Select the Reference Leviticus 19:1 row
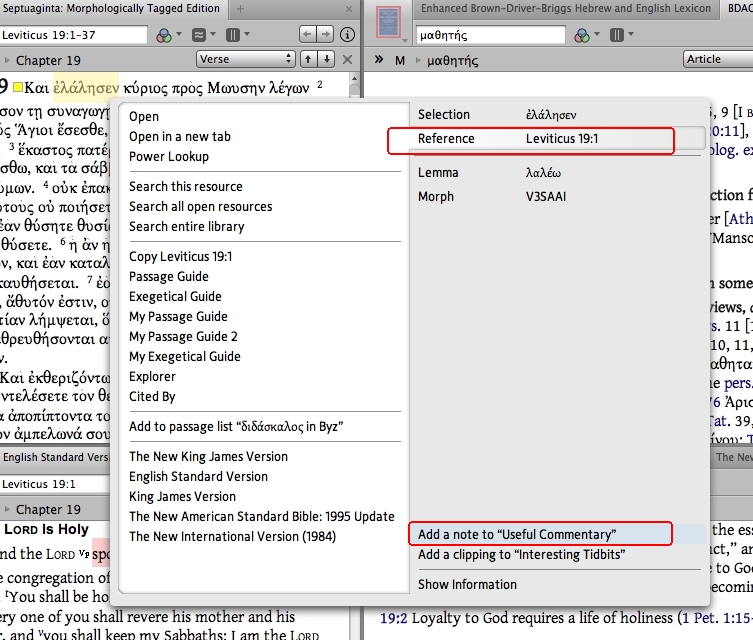753x640 pixels. (x=557, y=139)
